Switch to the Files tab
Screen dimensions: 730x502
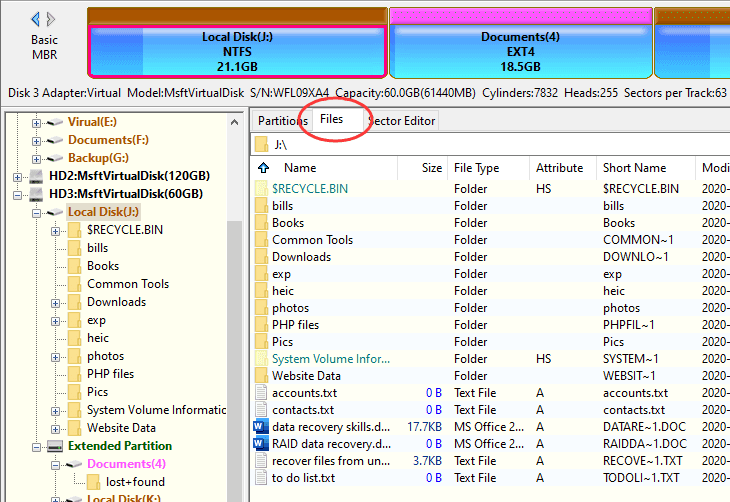(332, 120)
